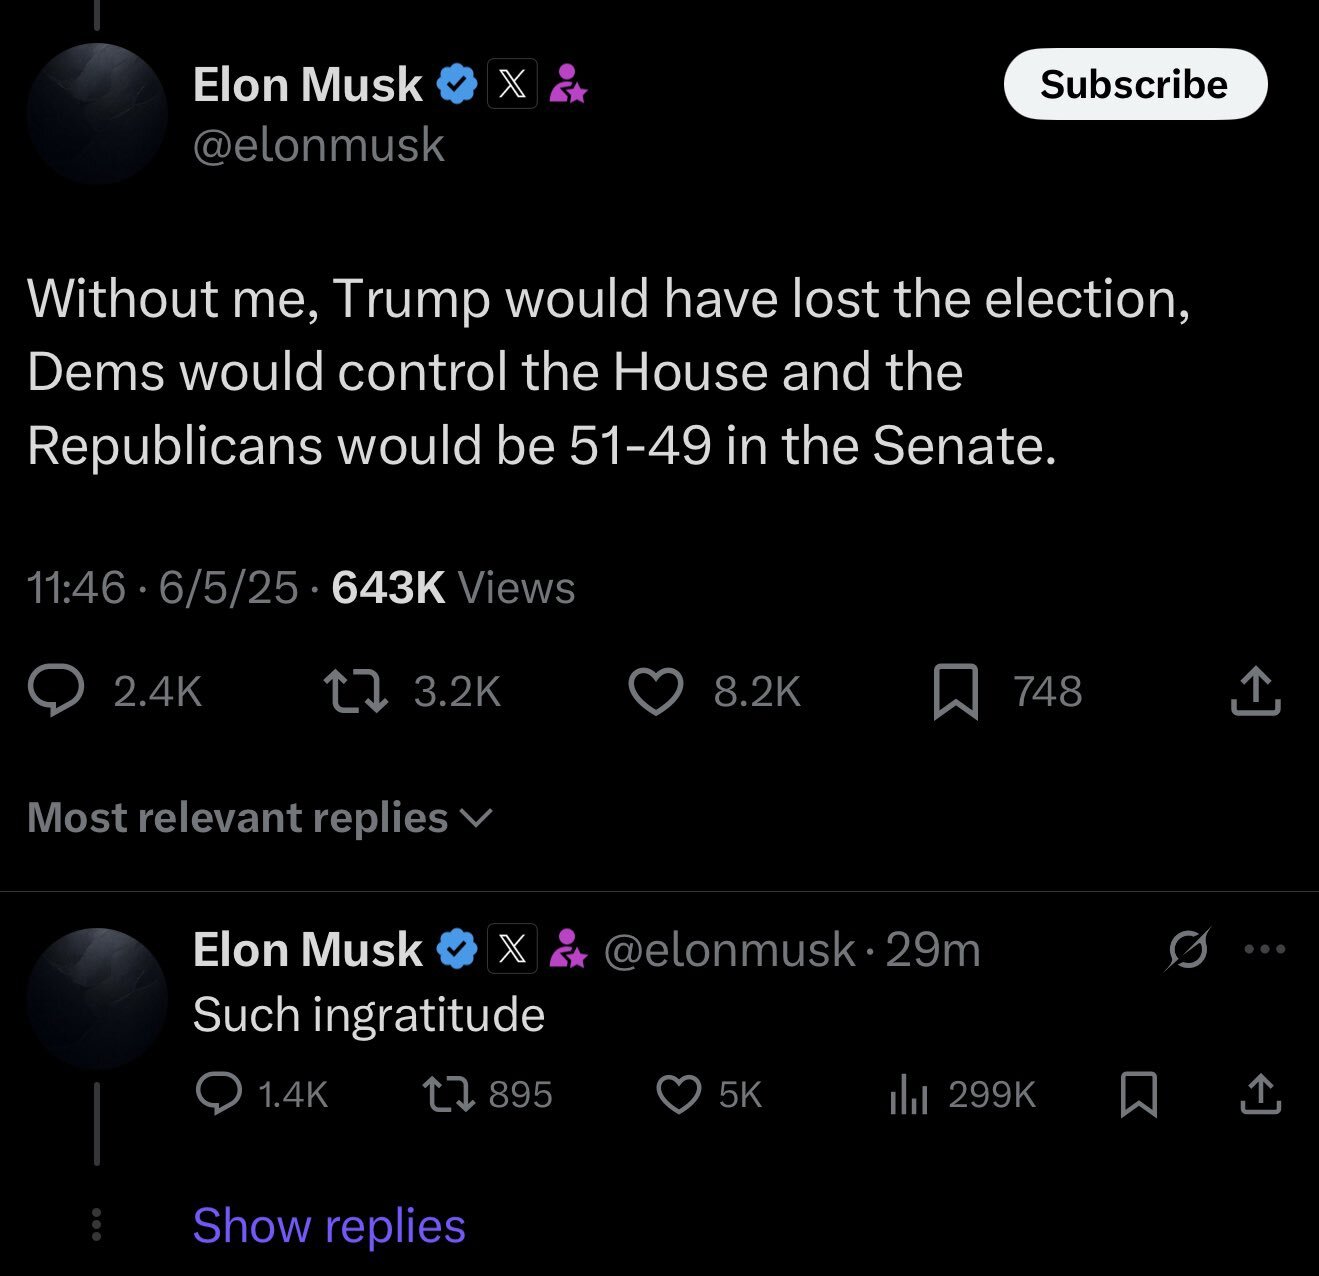Bookmark the main post with 748 bookmarks
Viewport: 1319px width, 1276px height.
coord(955,692)
